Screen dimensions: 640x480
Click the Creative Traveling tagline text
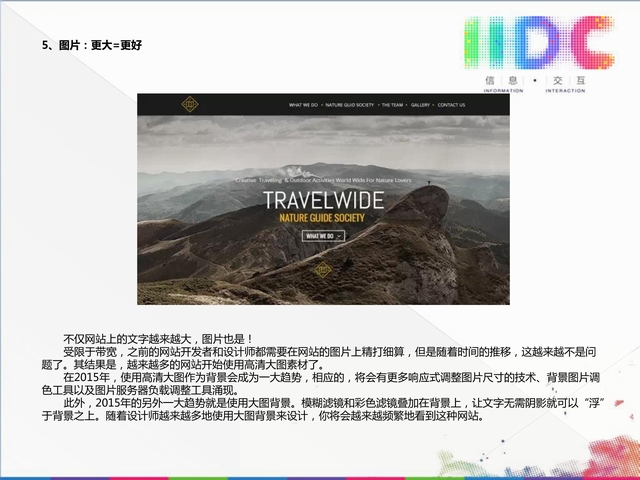(323, 180)
